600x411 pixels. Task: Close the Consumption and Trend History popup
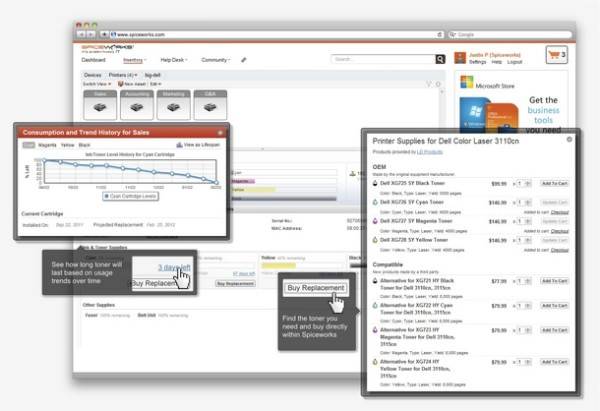tap(220, 132)
